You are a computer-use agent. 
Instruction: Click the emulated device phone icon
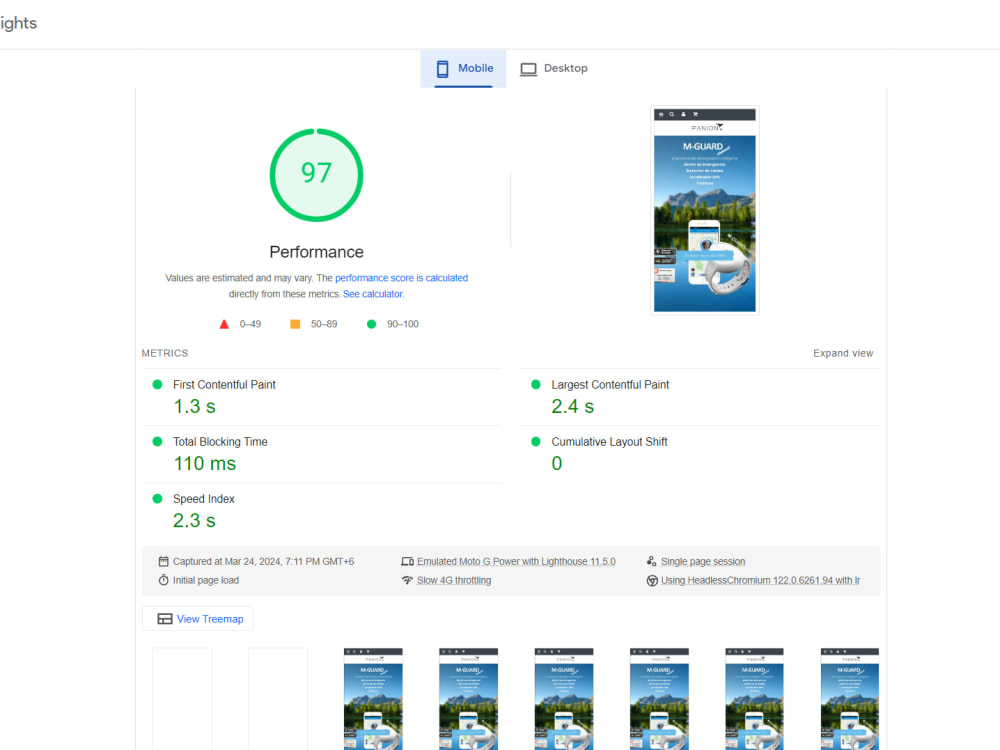click(x=407, y=561)
